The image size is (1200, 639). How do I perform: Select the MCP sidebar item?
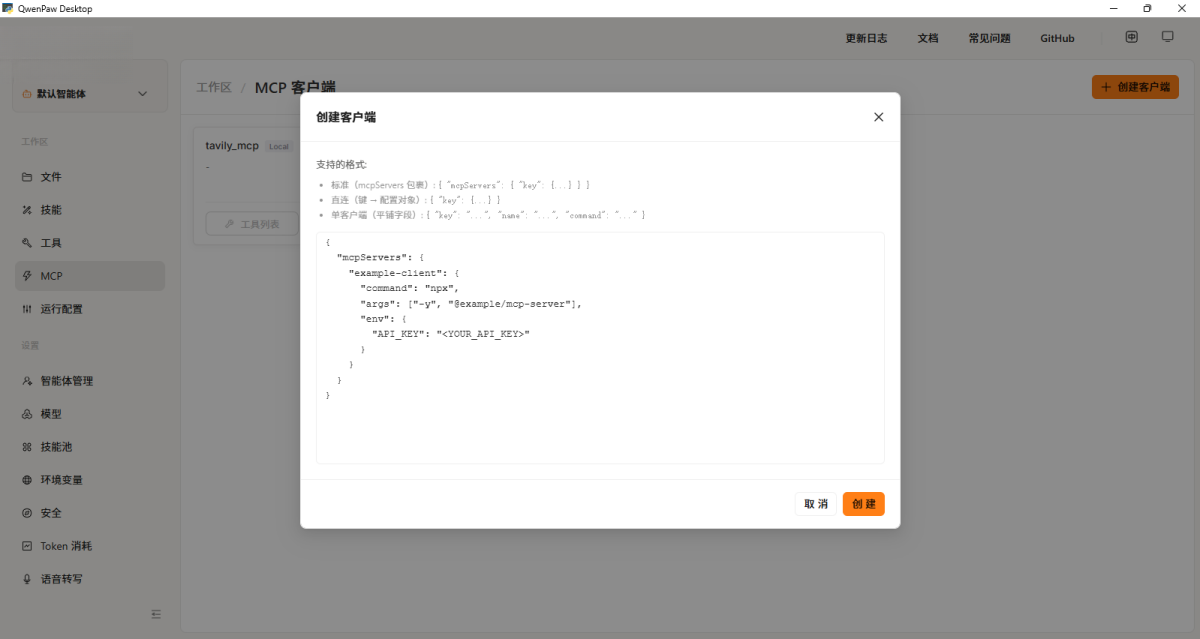(90, 276)
